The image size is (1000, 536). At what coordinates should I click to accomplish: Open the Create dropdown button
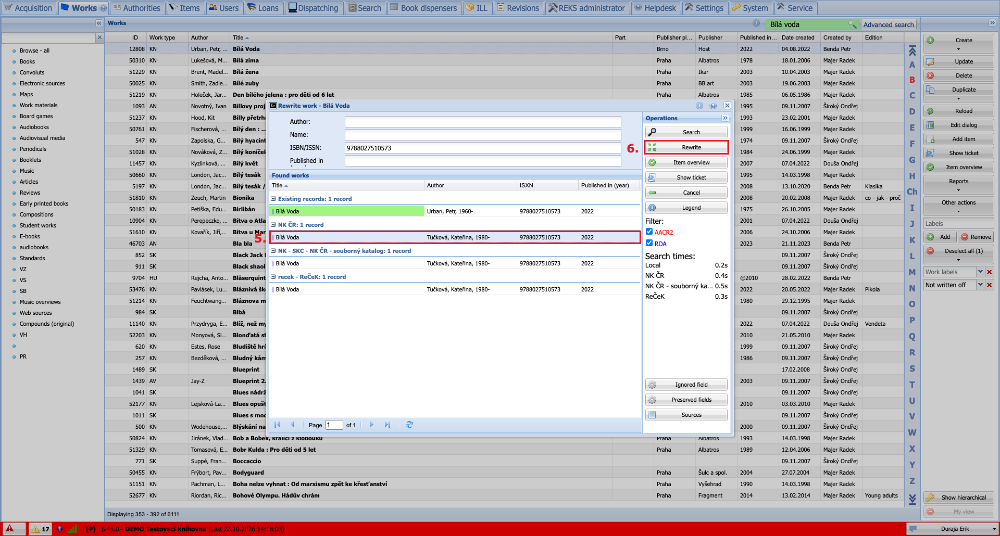click(x=958, y=43)
